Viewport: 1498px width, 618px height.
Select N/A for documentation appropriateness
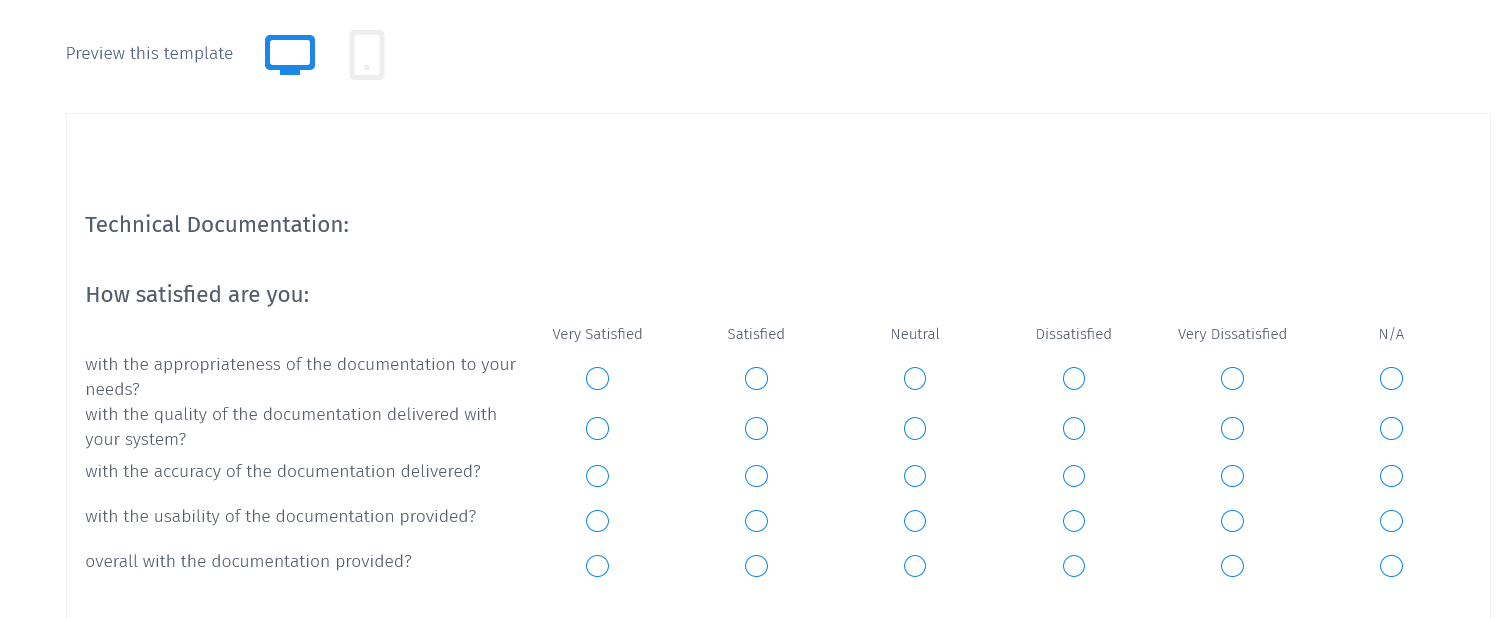1391,378
